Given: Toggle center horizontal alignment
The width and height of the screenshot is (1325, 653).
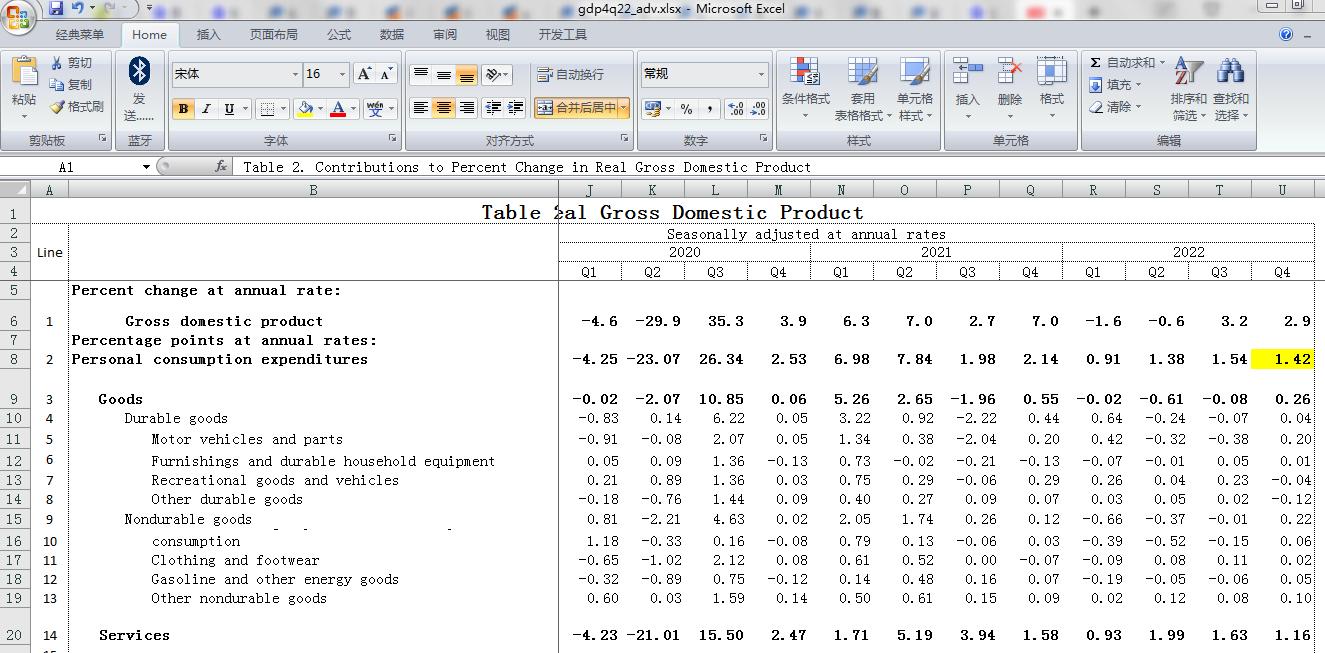Looking at the screenshot, I should point(444,108).
